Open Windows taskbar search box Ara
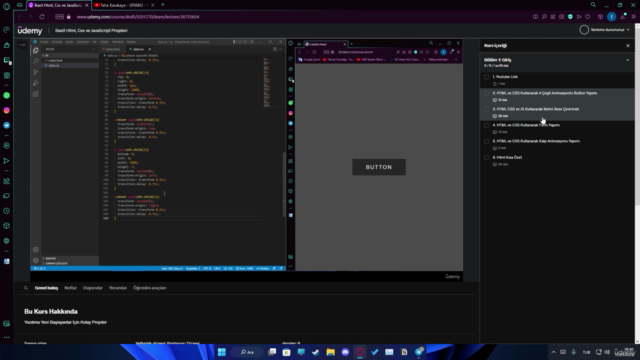The width and height of the screenshot is (640, 360). point(247,352)
